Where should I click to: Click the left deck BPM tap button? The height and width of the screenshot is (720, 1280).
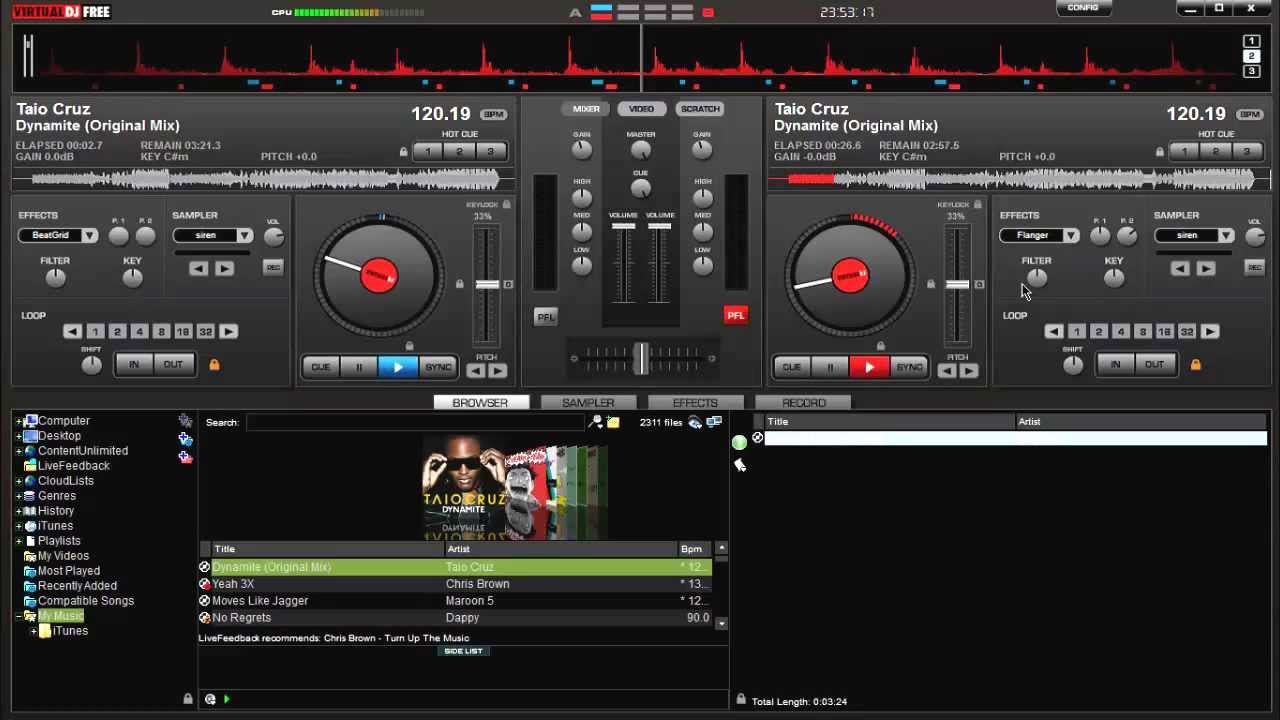coord(492,115)
